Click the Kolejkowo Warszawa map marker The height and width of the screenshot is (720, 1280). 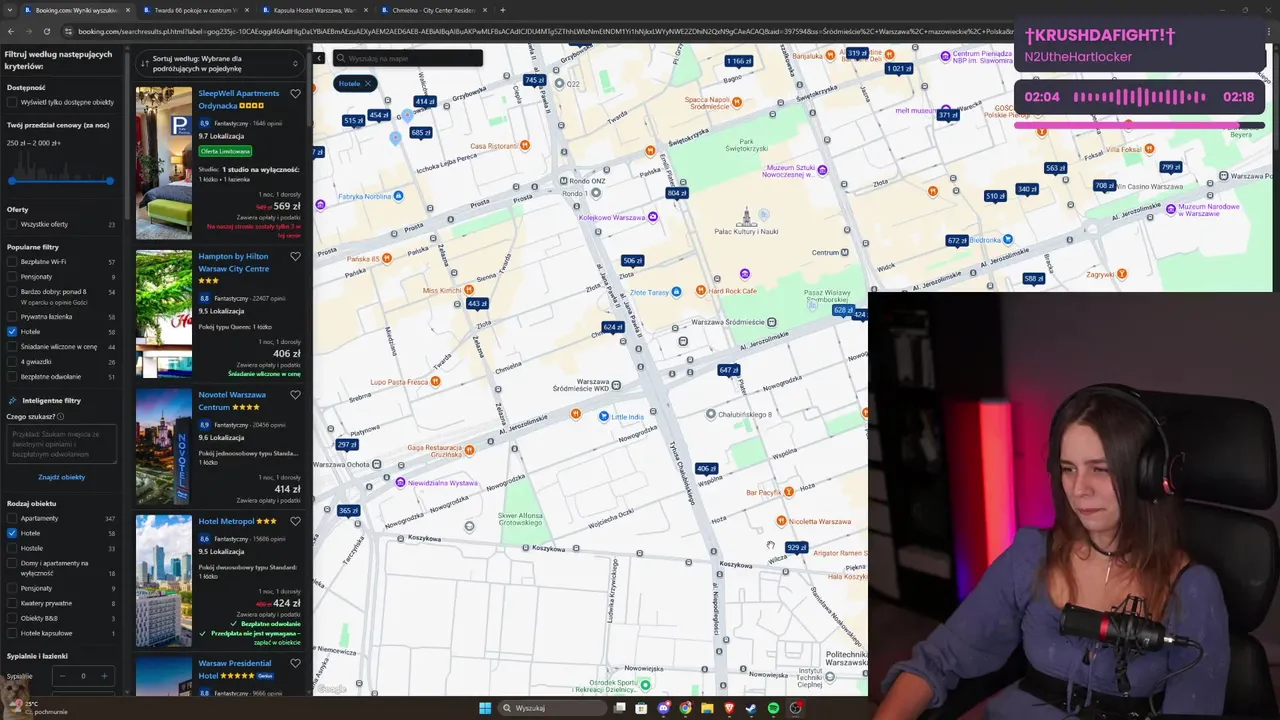653,216
